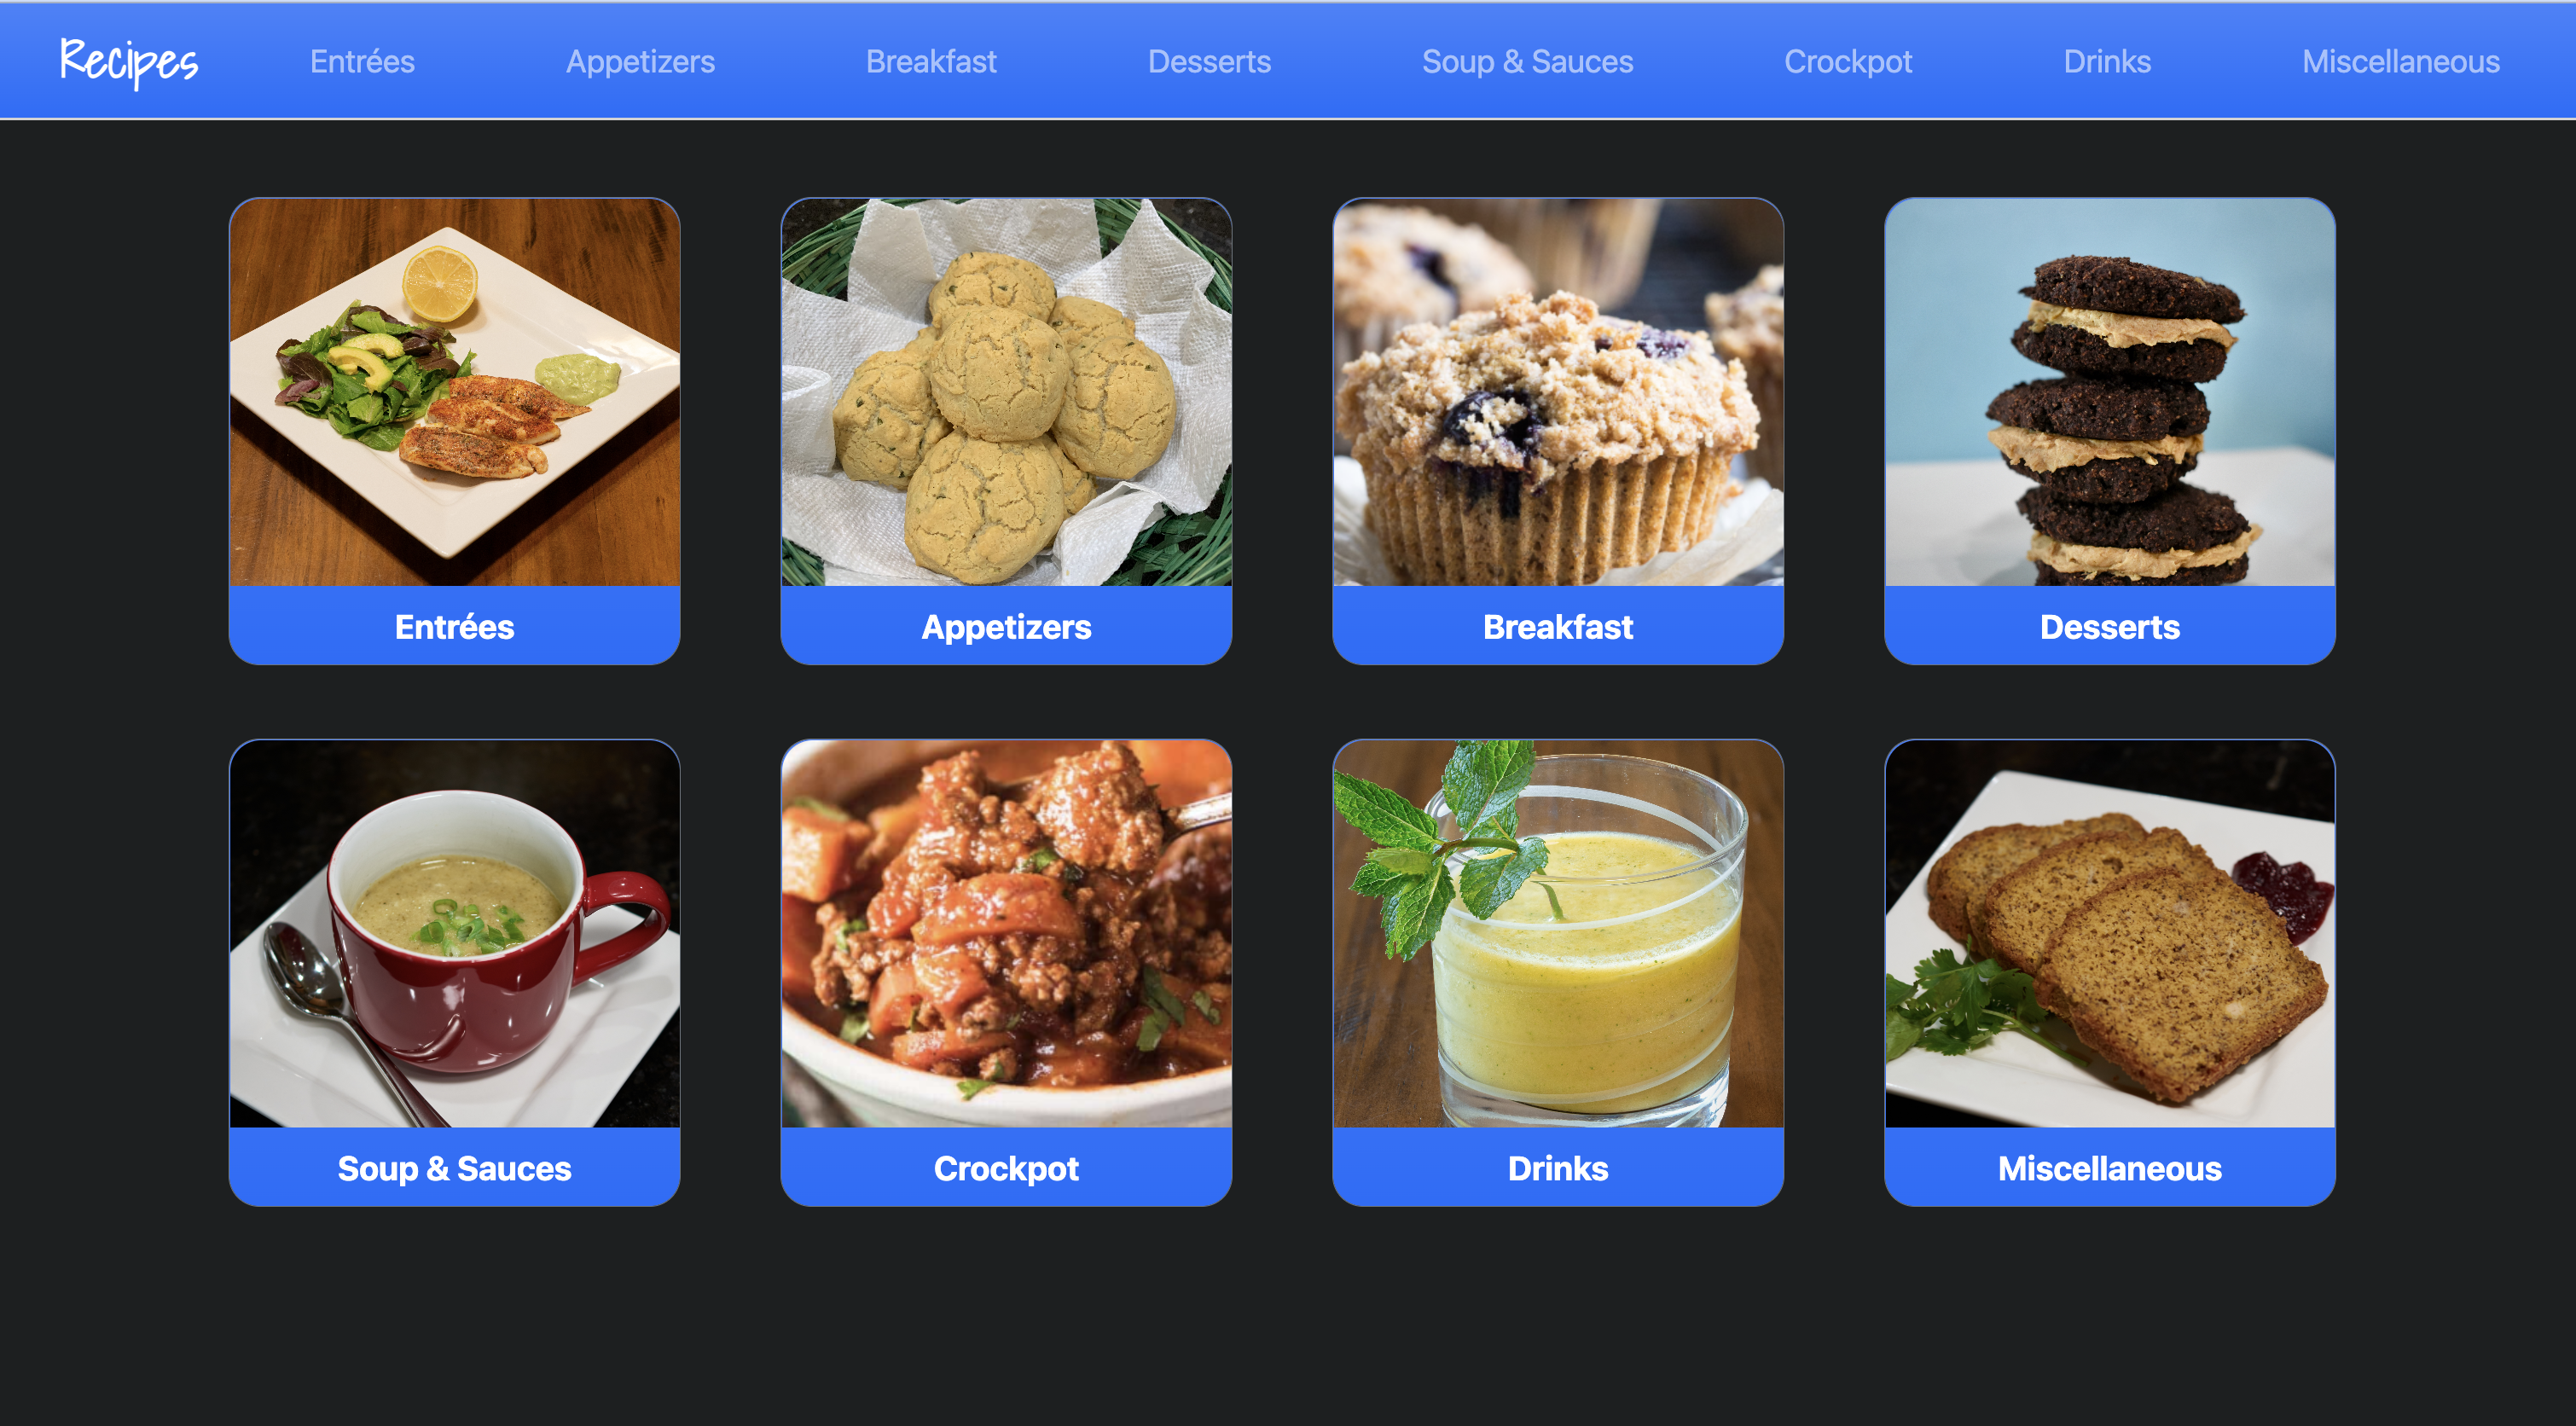Viewport: 2576px width, 1426px height.
Task: Click the Crockpot navbar item
Action: coord(1844,61)
